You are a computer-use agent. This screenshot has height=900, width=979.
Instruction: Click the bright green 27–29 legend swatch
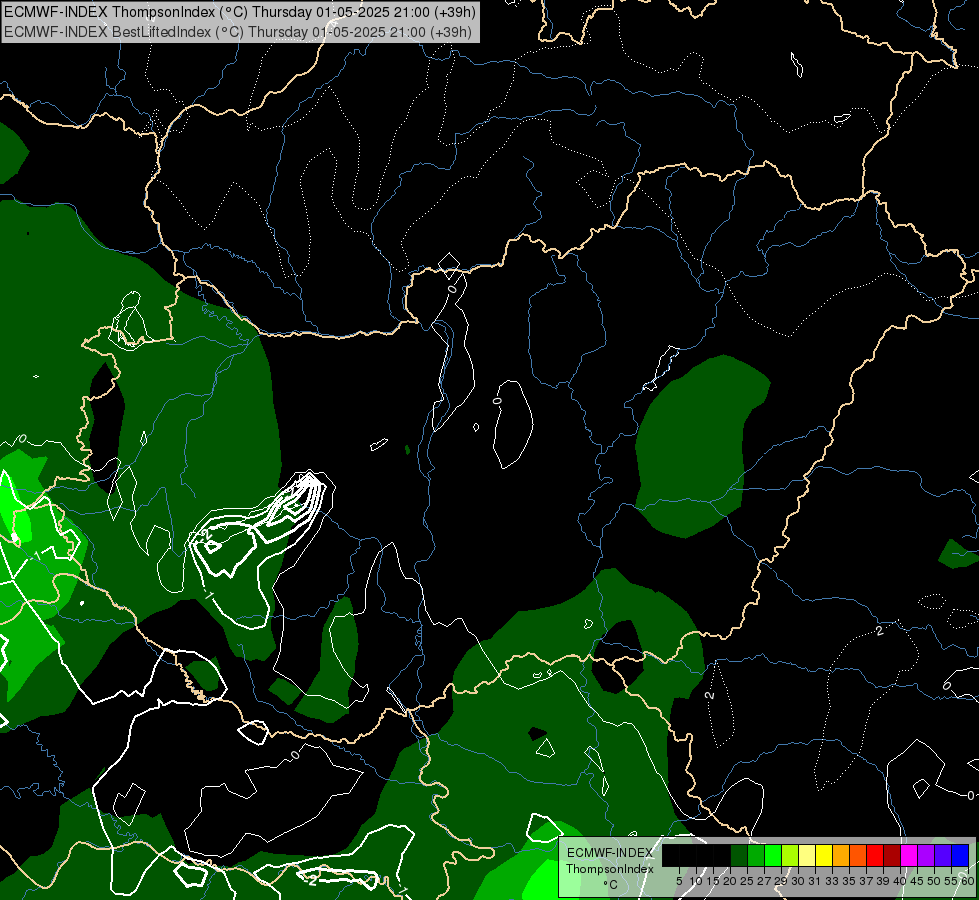coord(773,855)
